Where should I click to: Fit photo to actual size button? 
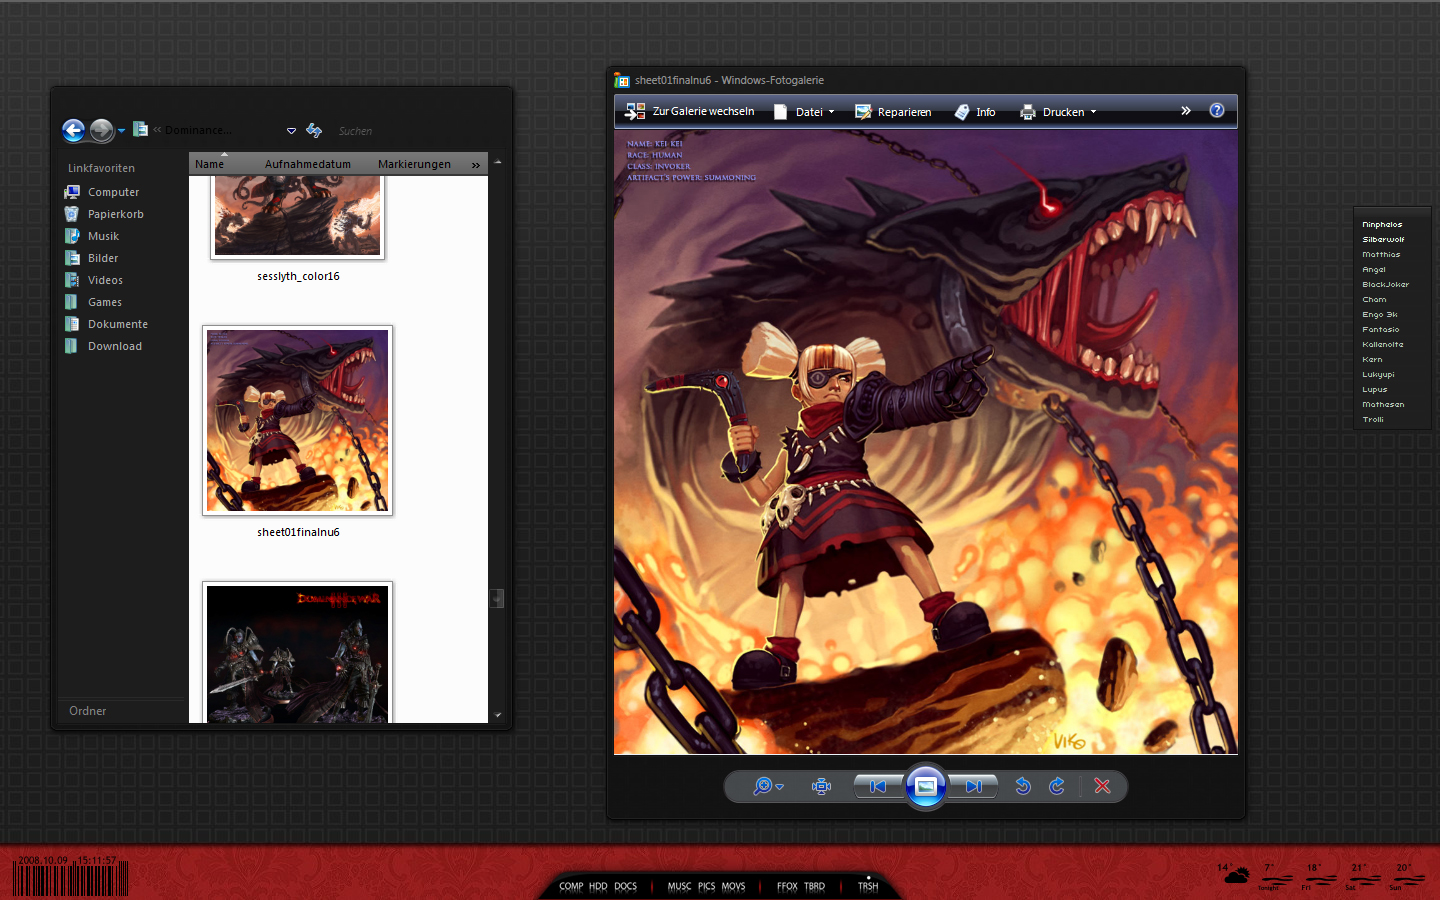822,786
